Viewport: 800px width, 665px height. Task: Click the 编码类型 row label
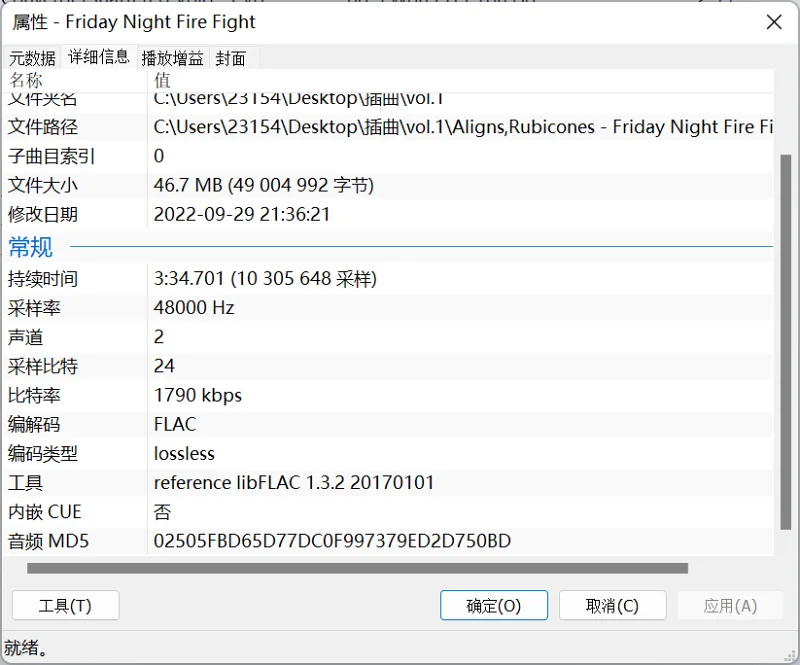click(x=43, y=454)
